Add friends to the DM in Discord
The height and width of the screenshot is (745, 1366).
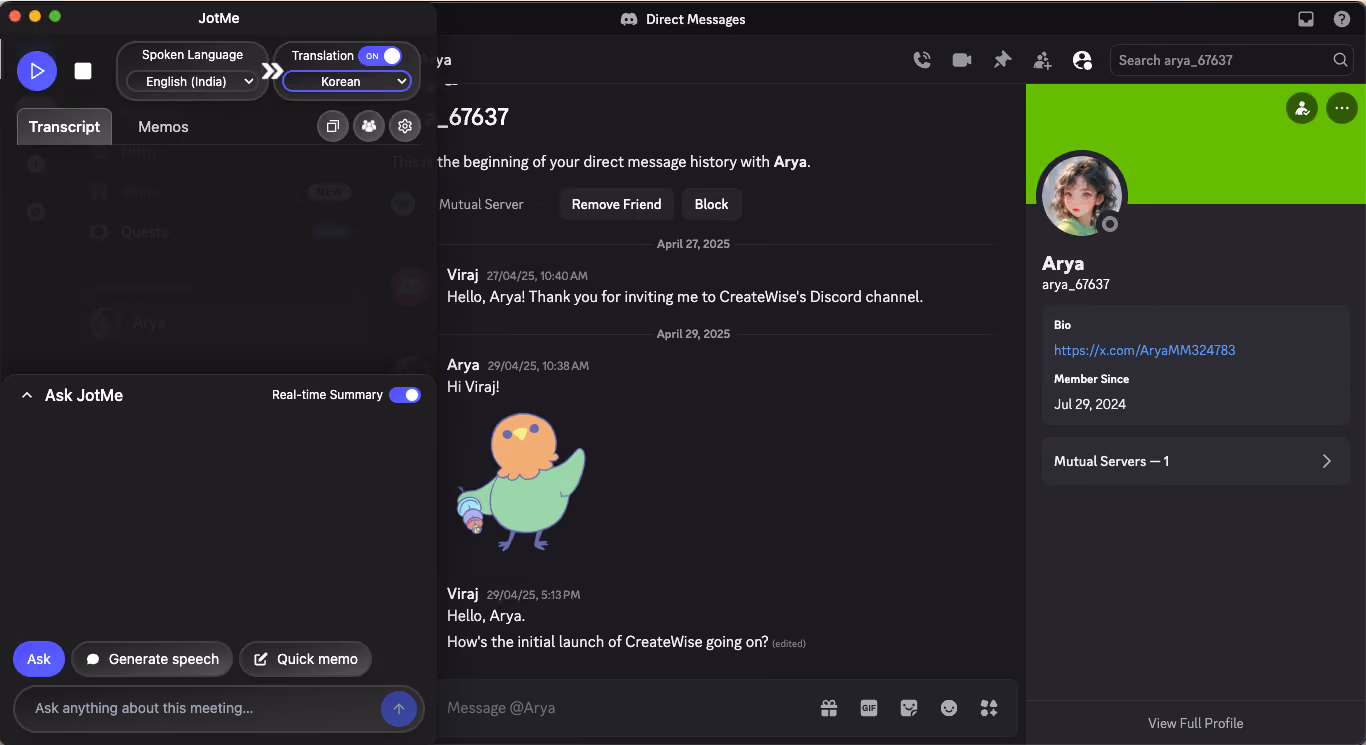pyautogui.click(x=1042, y=60)
